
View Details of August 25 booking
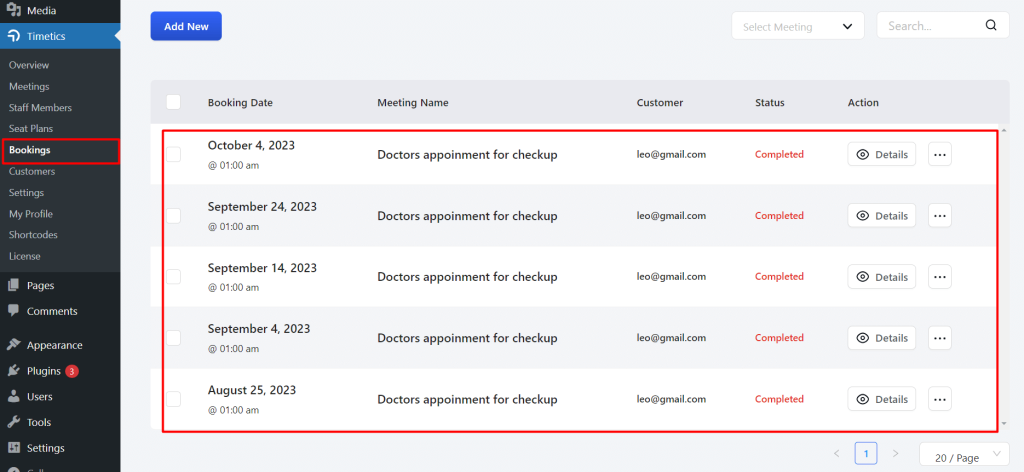tap(882, 399)
